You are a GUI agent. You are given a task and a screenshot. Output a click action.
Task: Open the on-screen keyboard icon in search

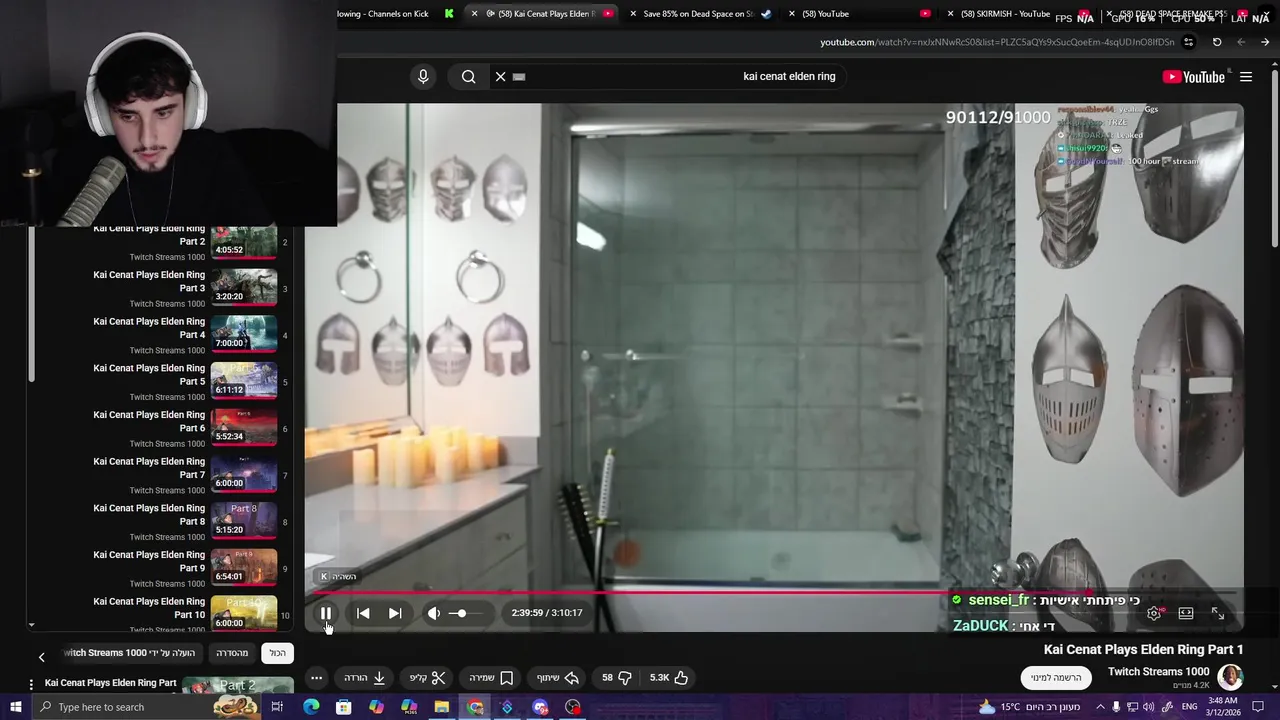[x=519, y=76]
